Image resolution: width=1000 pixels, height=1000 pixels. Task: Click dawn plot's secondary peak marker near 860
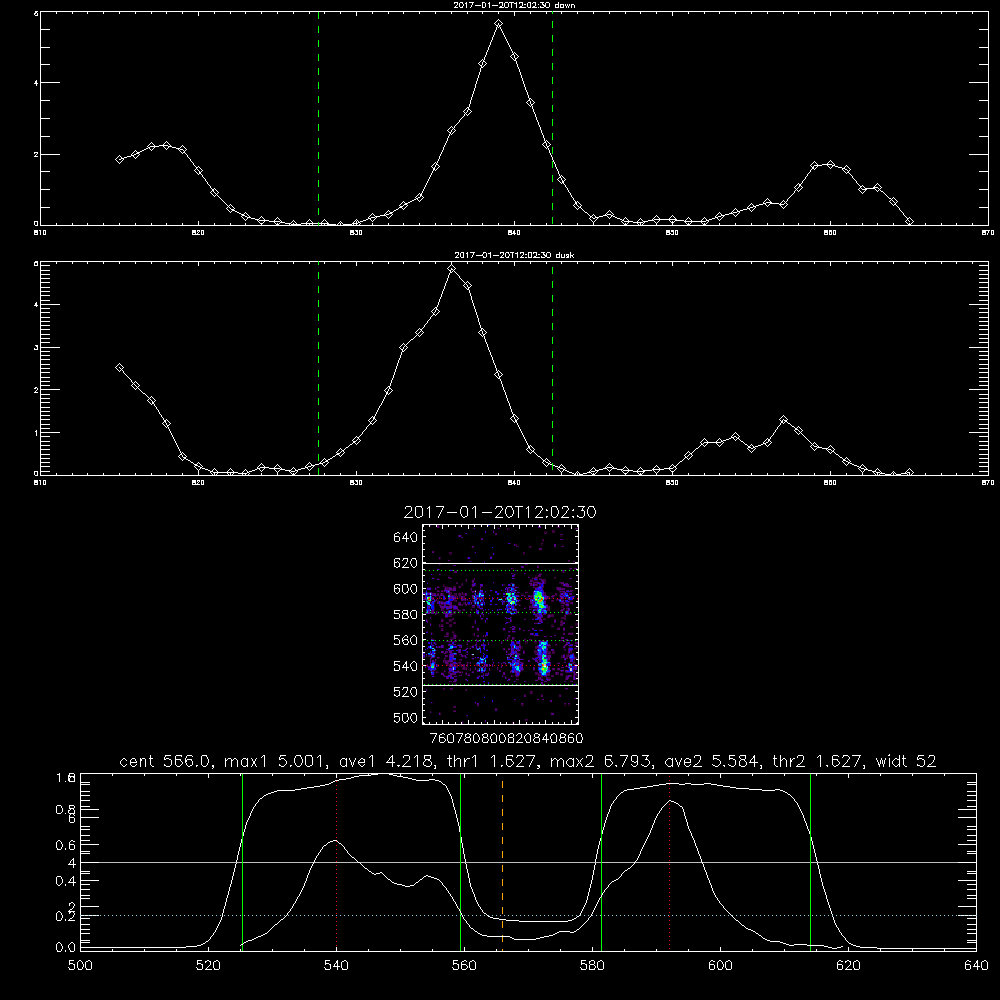pos(830,165)
